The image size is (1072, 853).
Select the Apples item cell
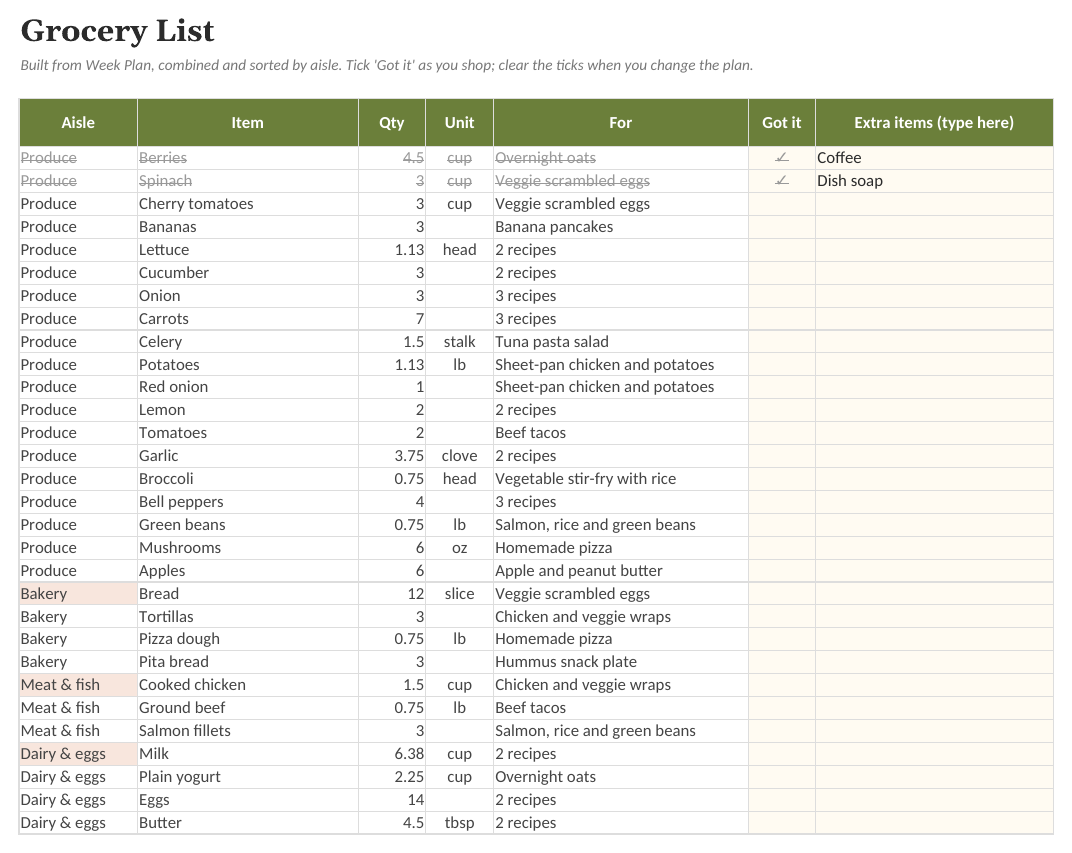(247, 571)
